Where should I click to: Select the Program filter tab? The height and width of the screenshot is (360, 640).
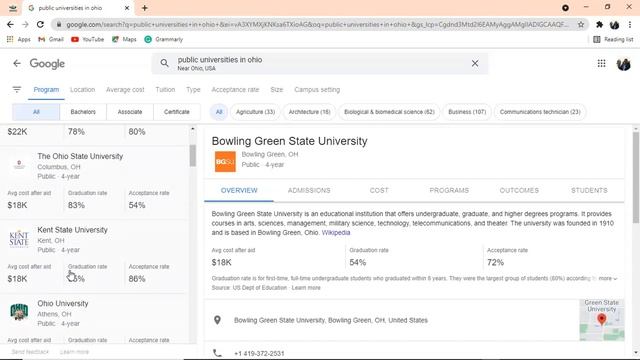[x=46, y=90]
